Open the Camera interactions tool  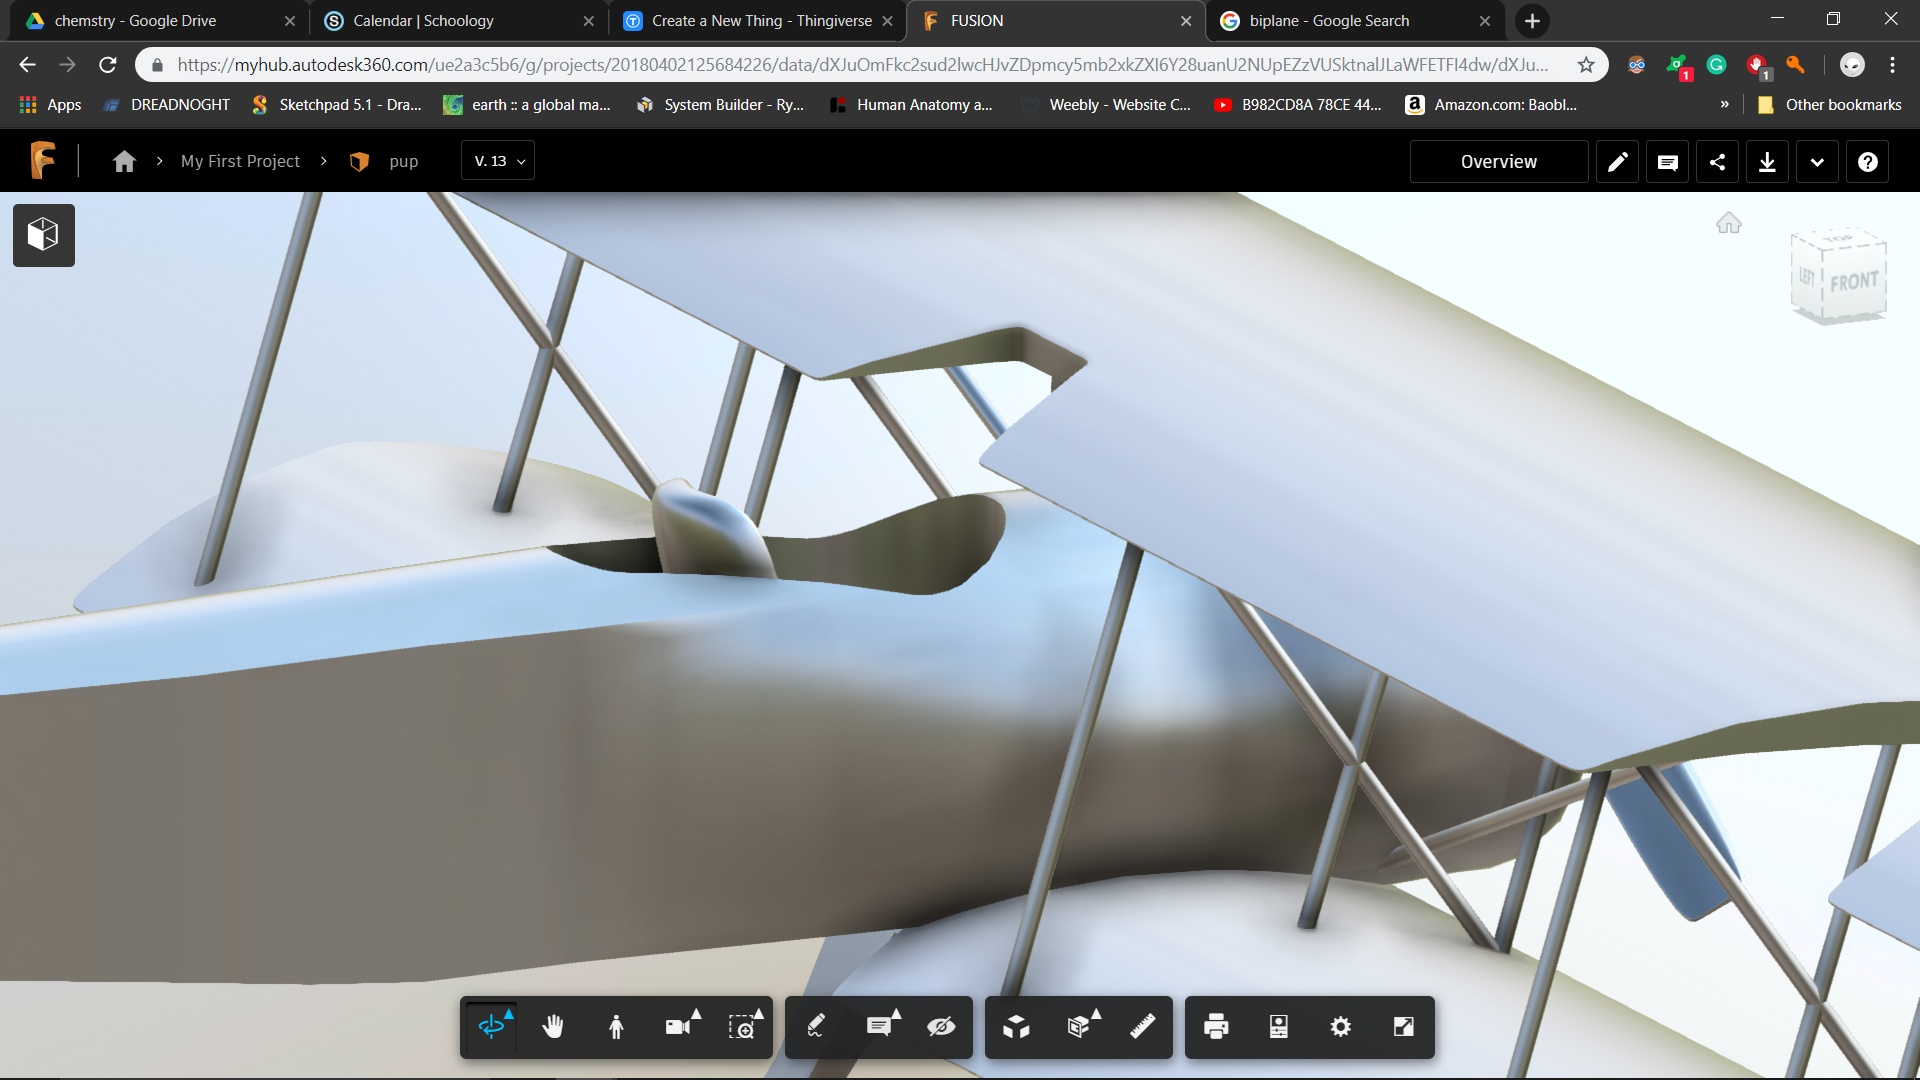point(679,1026)
